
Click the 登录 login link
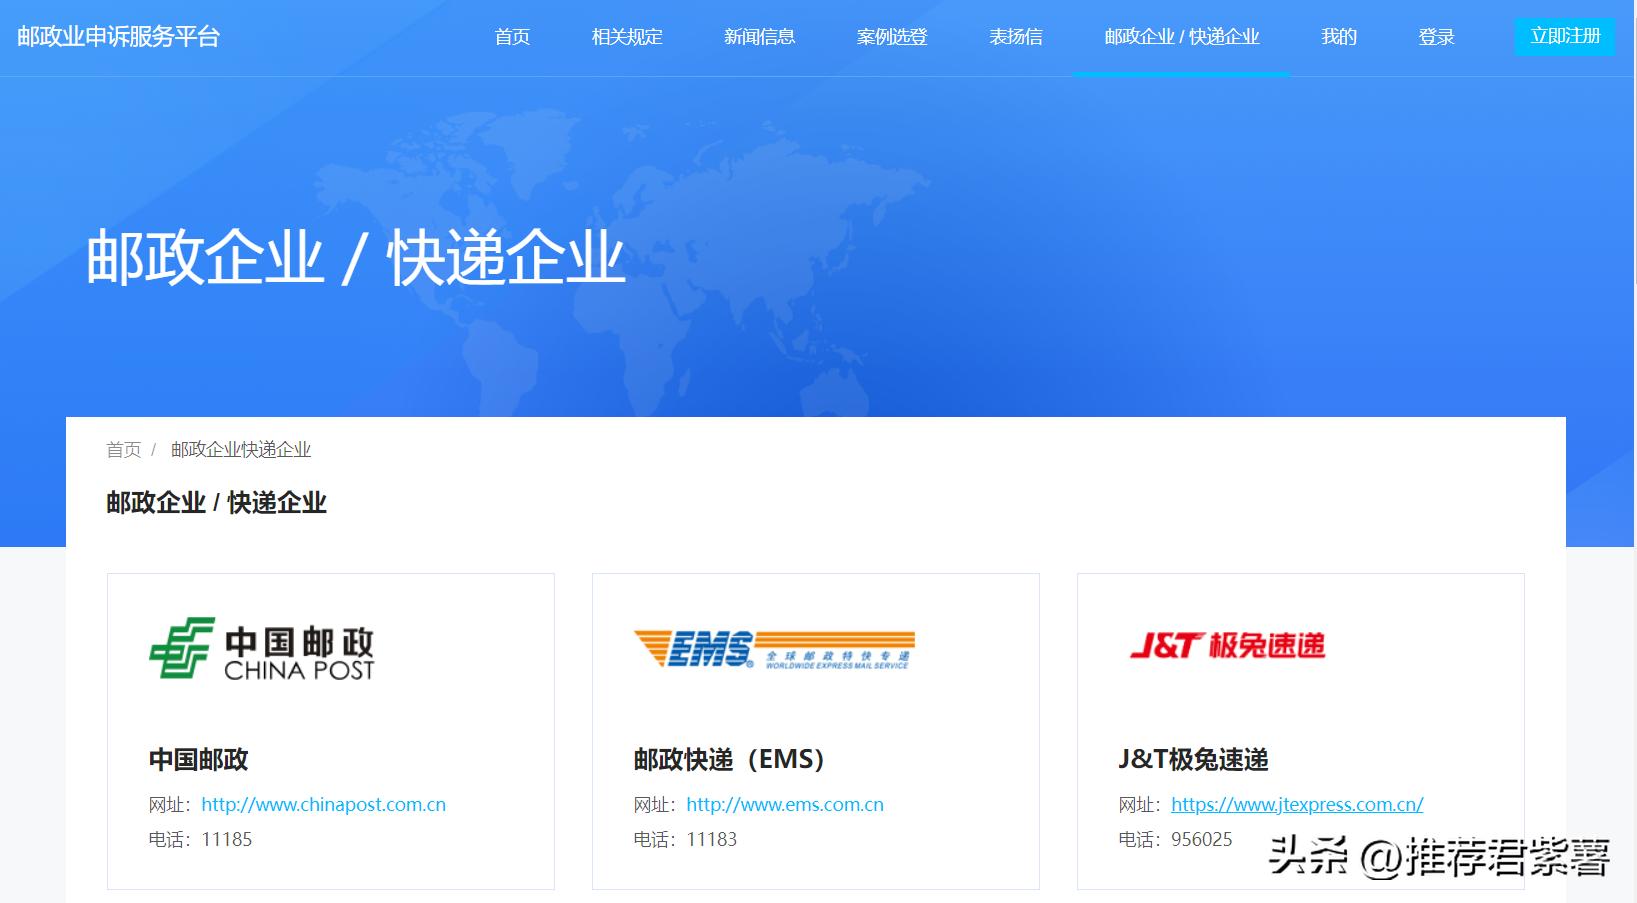(x=1435, y=37)
